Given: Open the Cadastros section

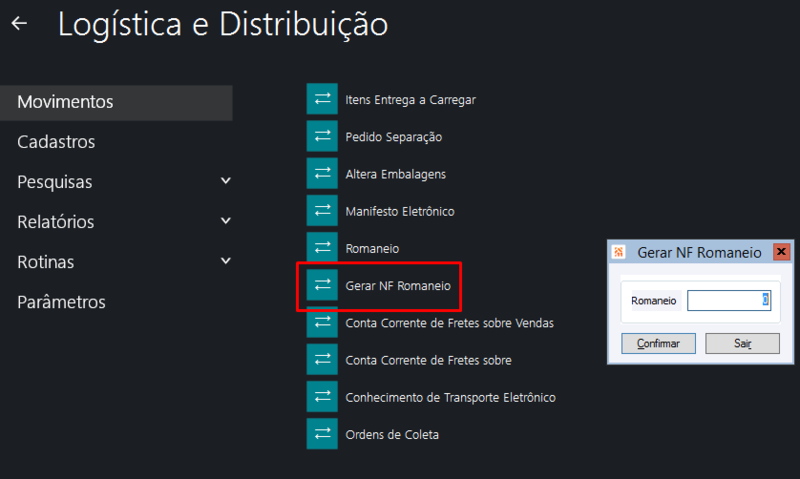Looking at the screenshot, I should pyautogui.click(x=56, y=142).
